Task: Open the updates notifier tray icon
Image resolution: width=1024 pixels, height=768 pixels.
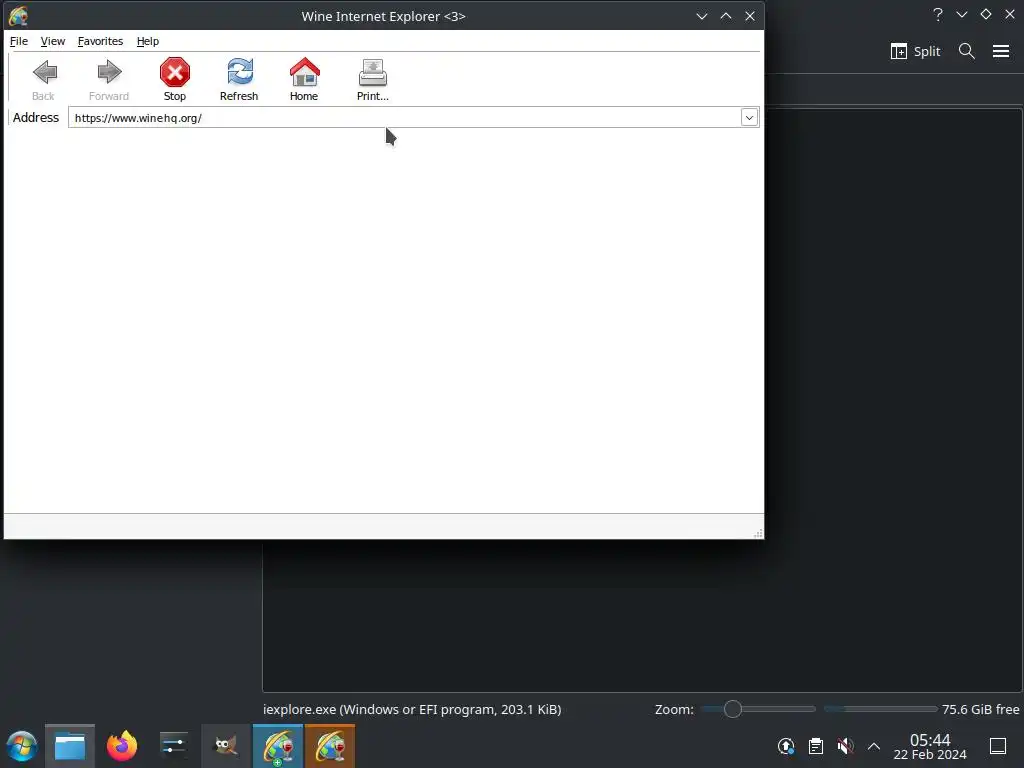Action: point(786,746)
